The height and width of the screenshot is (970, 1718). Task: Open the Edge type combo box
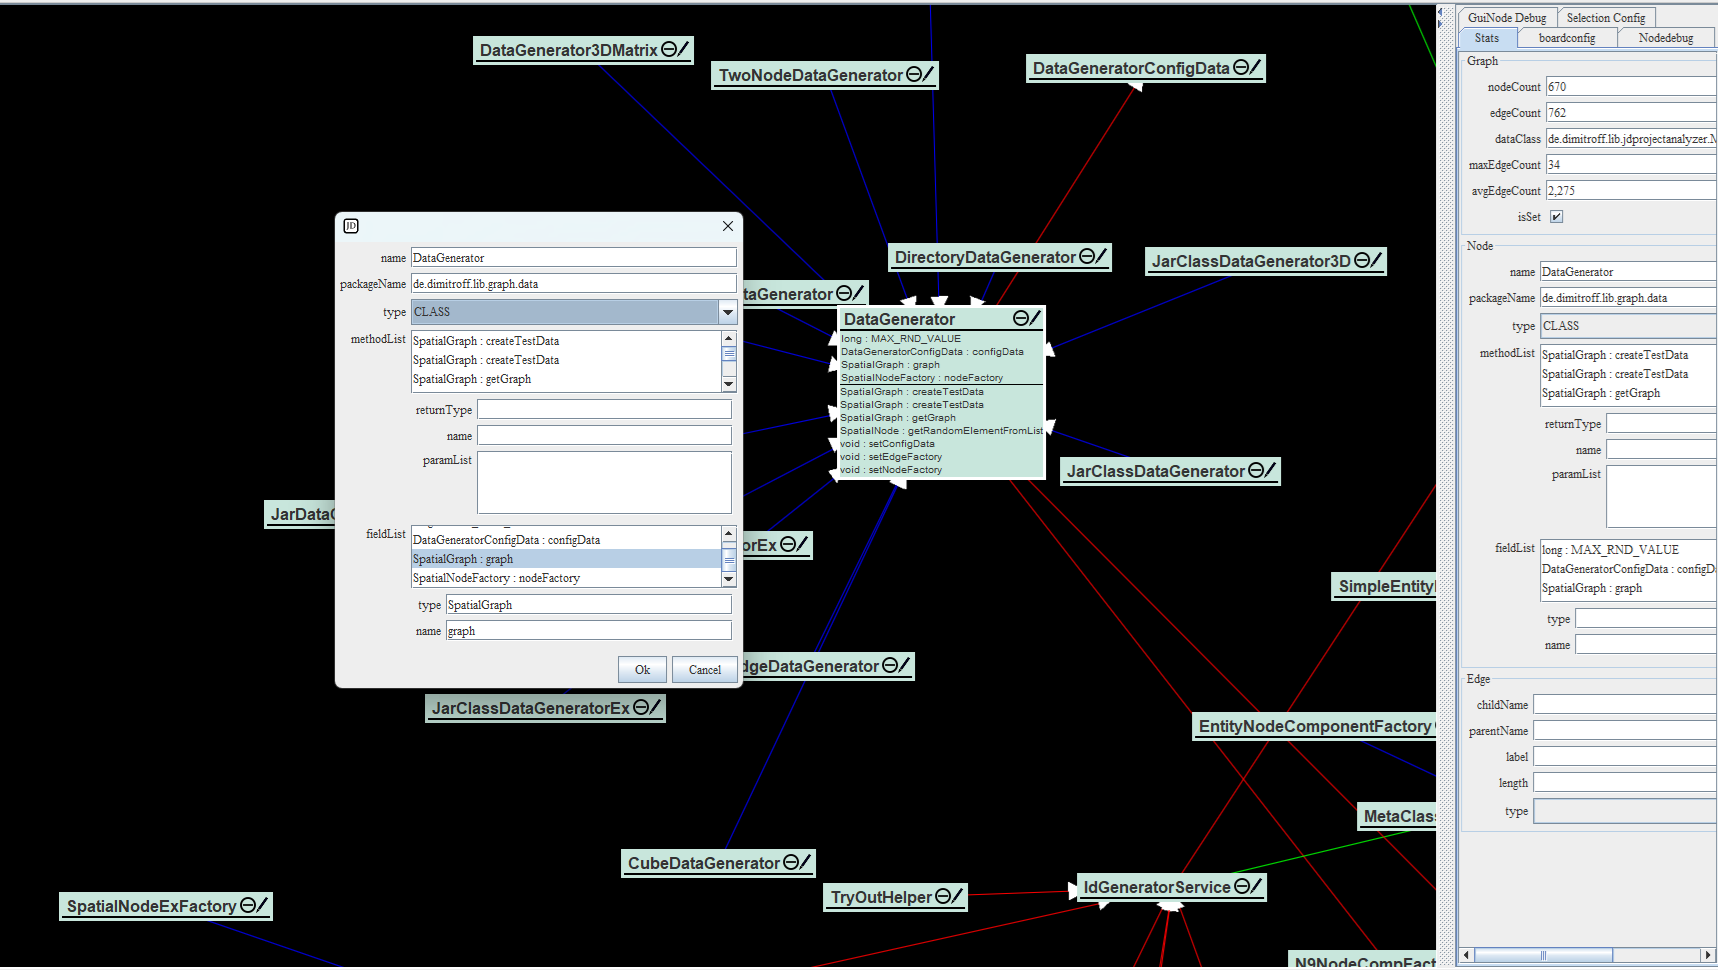coord(1625,811)
